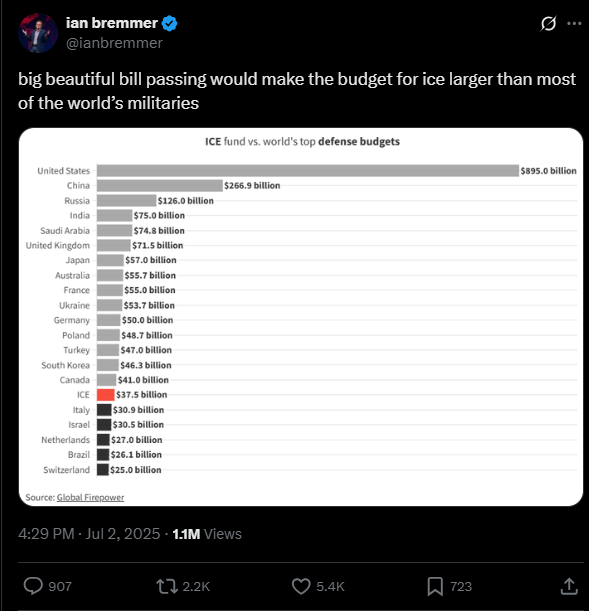589x611 pixels.
Task: Click the 4:29 PM Jul 2, 2025 timestamp
Action: pos(89,533)
